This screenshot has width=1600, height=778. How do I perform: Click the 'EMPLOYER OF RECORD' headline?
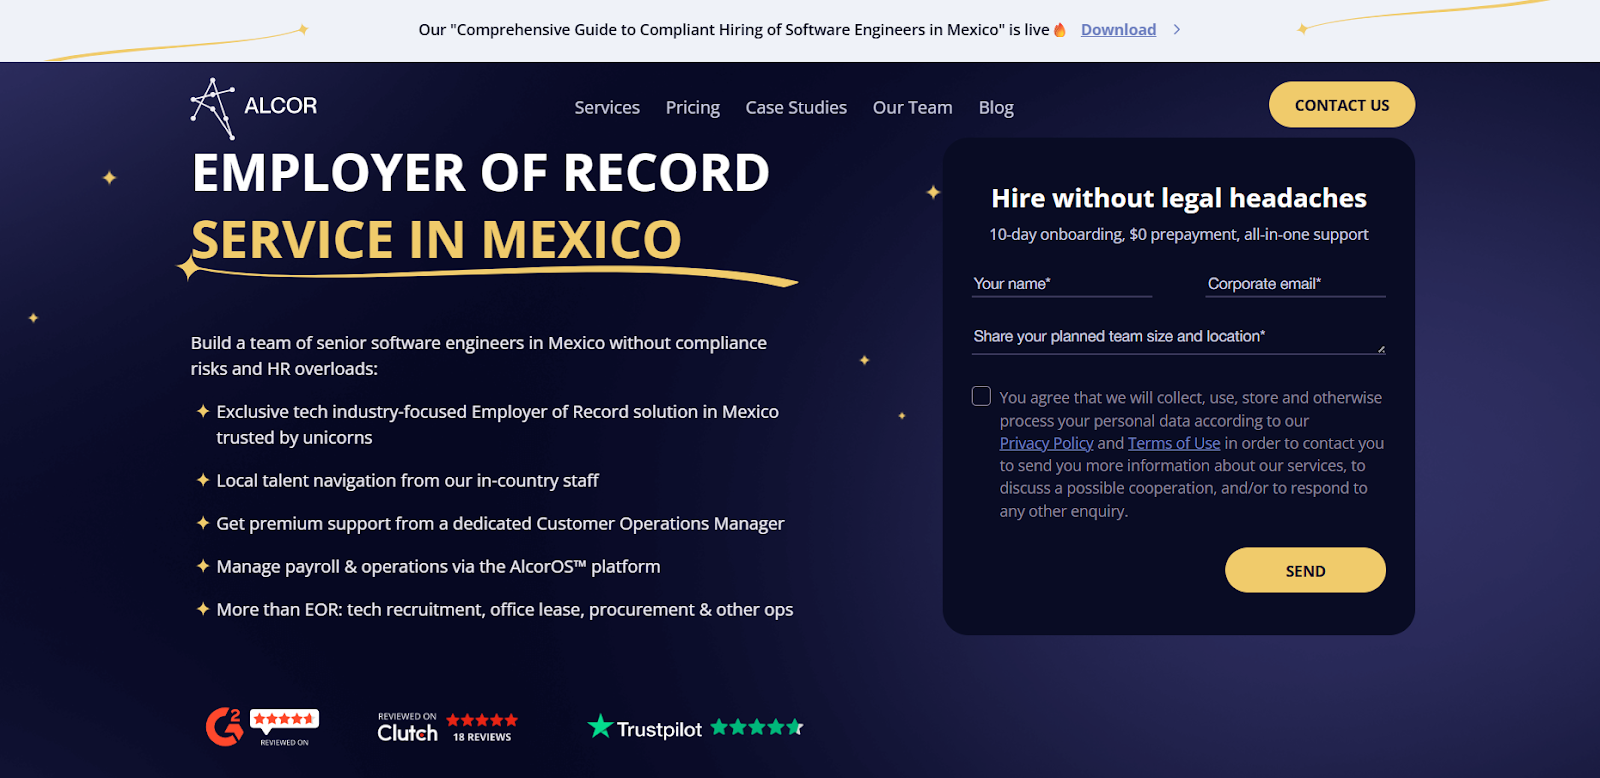pos(480,173)
